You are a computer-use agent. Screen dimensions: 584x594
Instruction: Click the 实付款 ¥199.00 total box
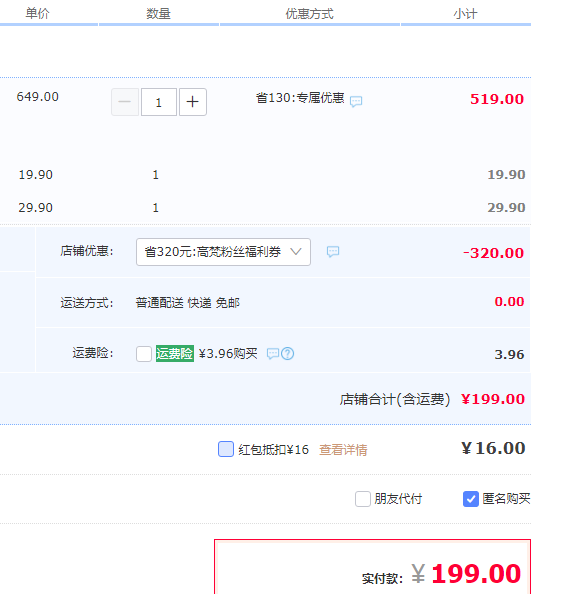coord(372,567)
